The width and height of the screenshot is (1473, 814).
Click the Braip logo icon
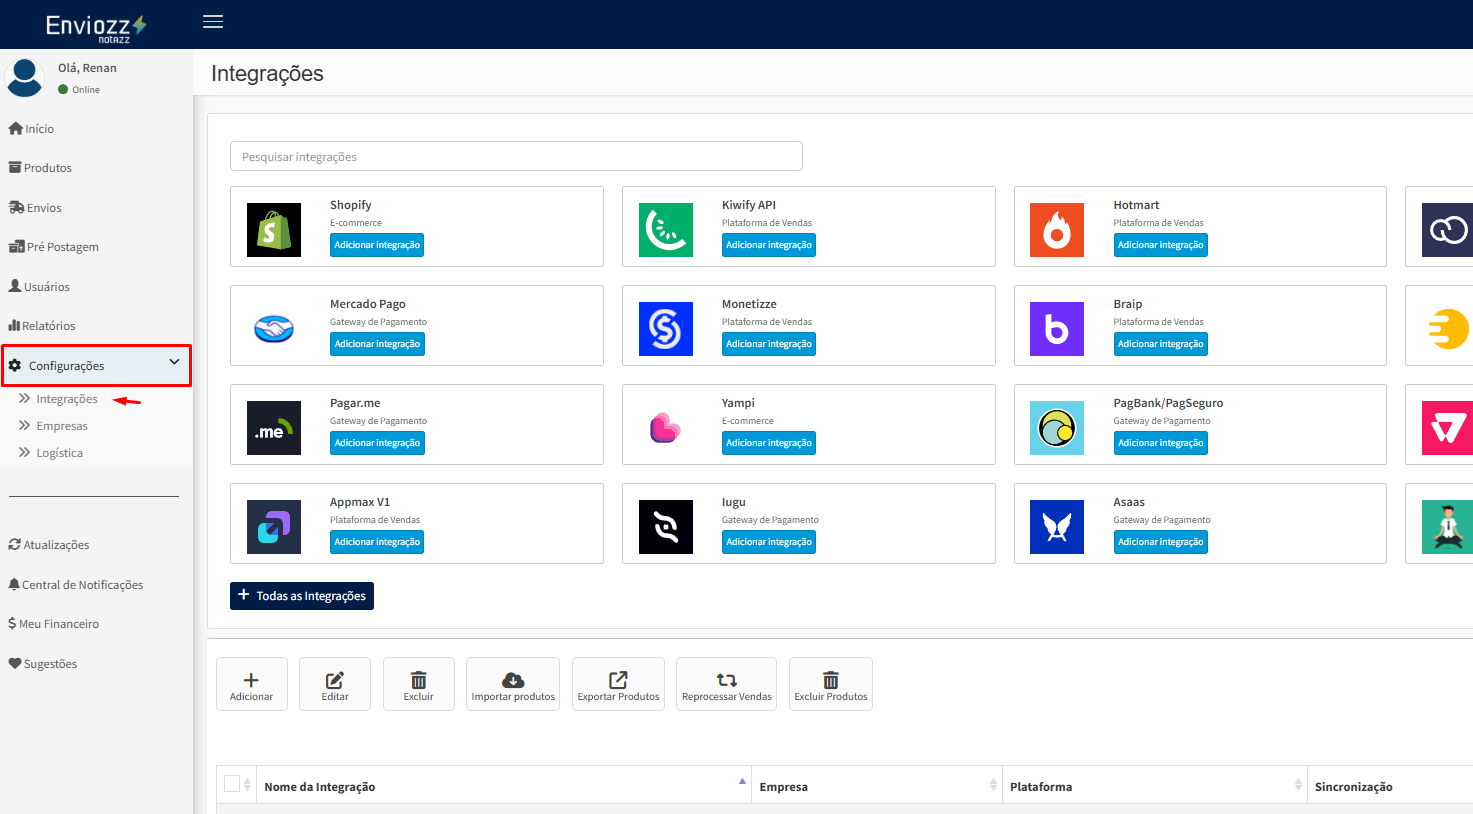click(1057, 329)
